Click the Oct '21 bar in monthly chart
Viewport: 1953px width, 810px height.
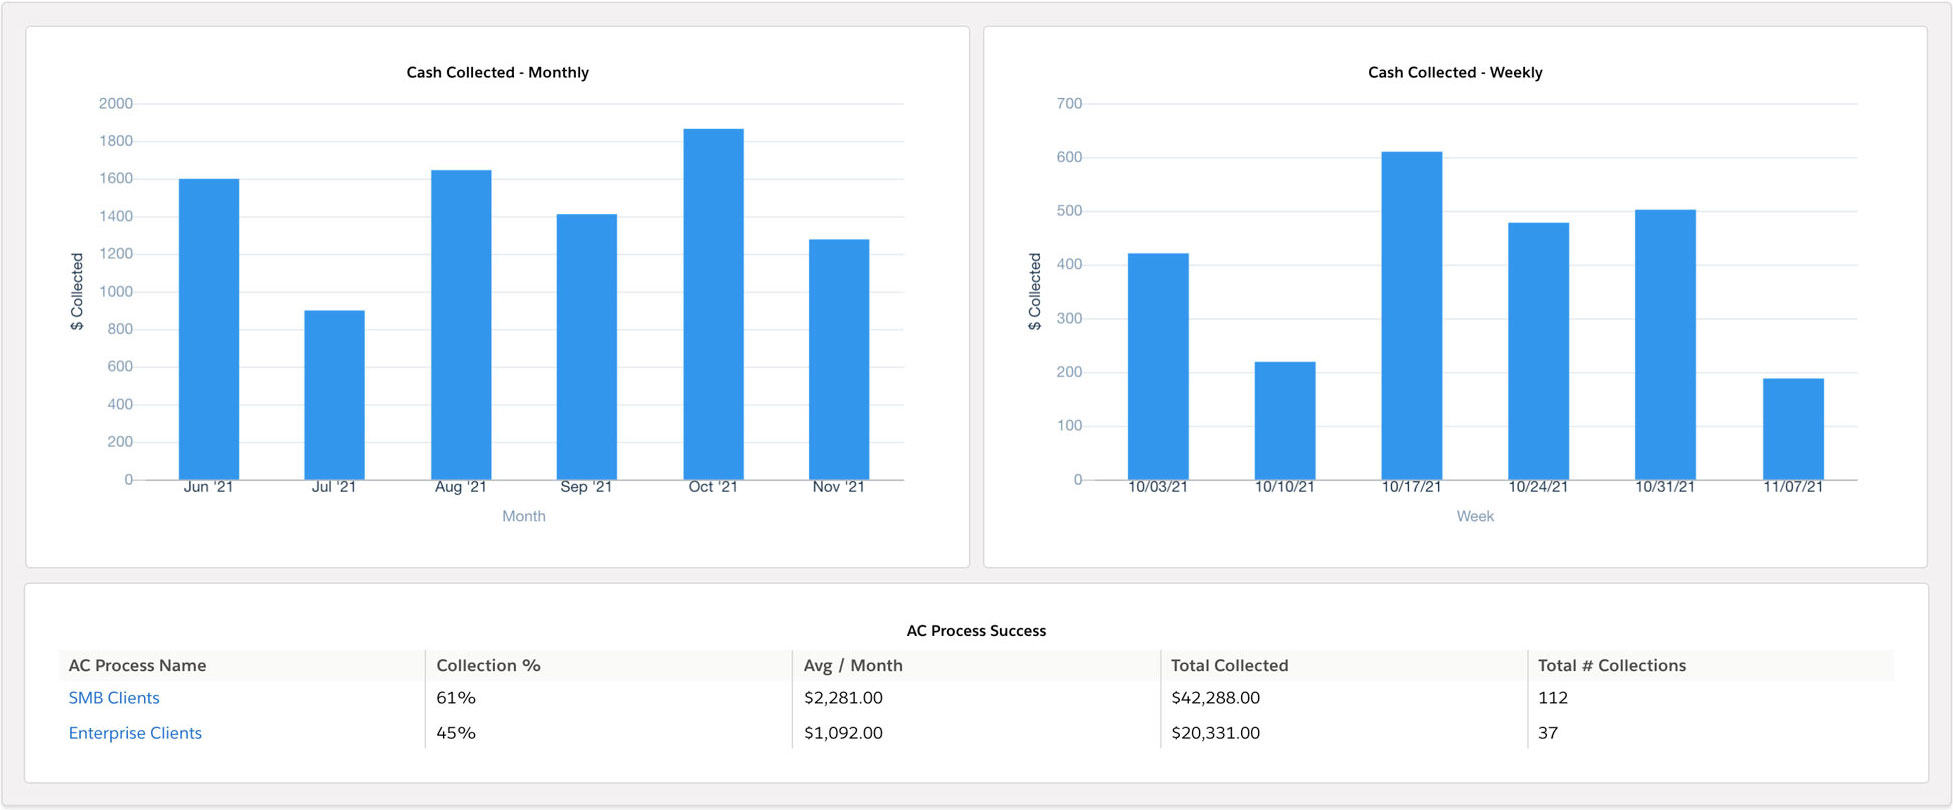click(x=714, y=304)
